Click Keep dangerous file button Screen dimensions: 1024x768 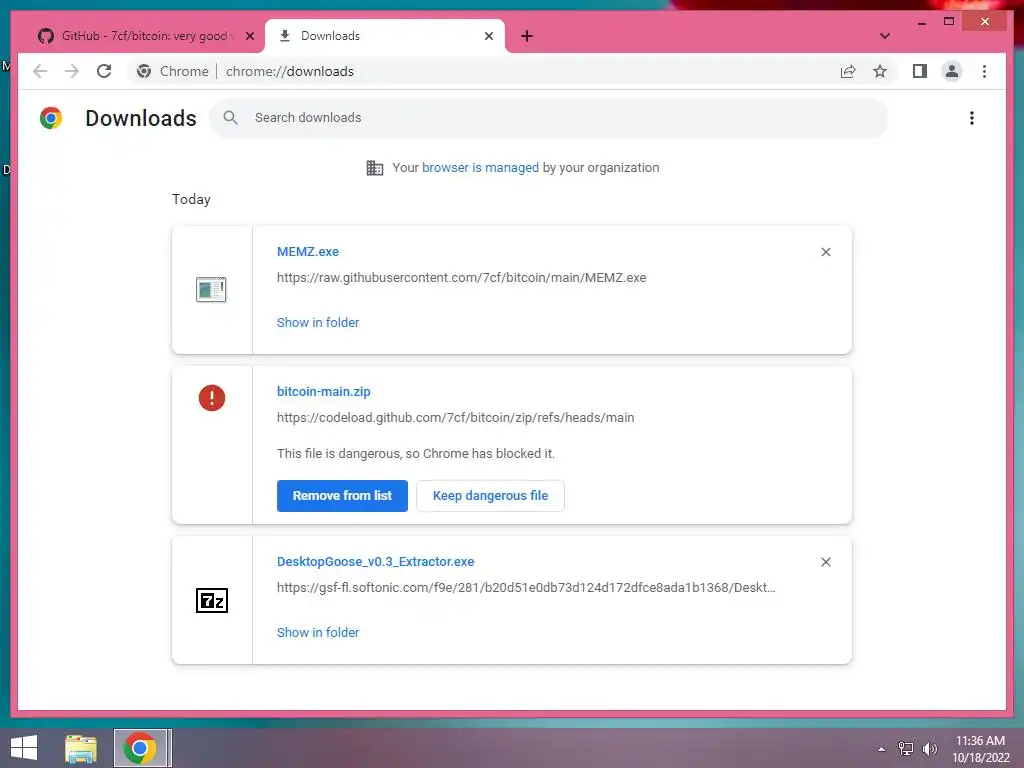pyautogui.click(x=490, y=496)
